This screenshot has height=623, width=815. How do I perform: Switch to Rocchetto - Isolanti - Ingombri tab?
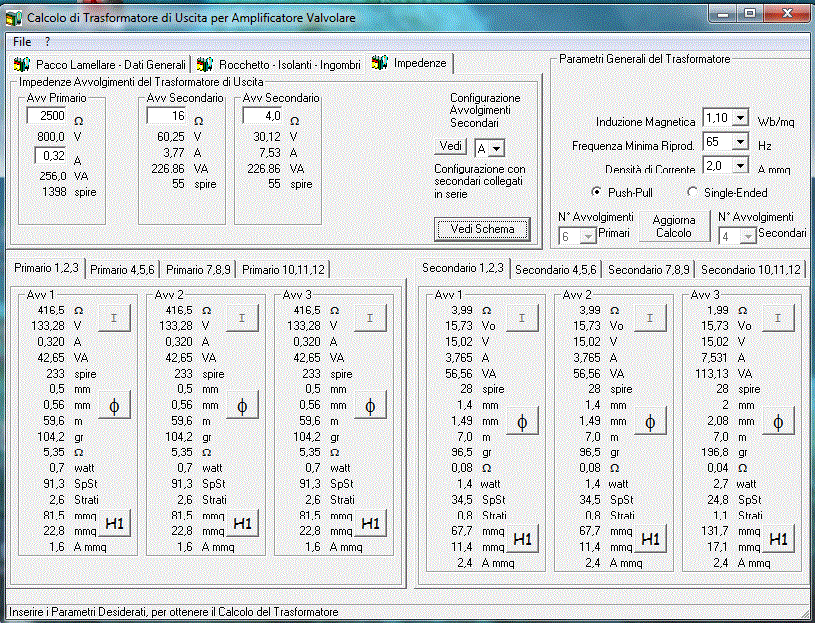[278, 64]
